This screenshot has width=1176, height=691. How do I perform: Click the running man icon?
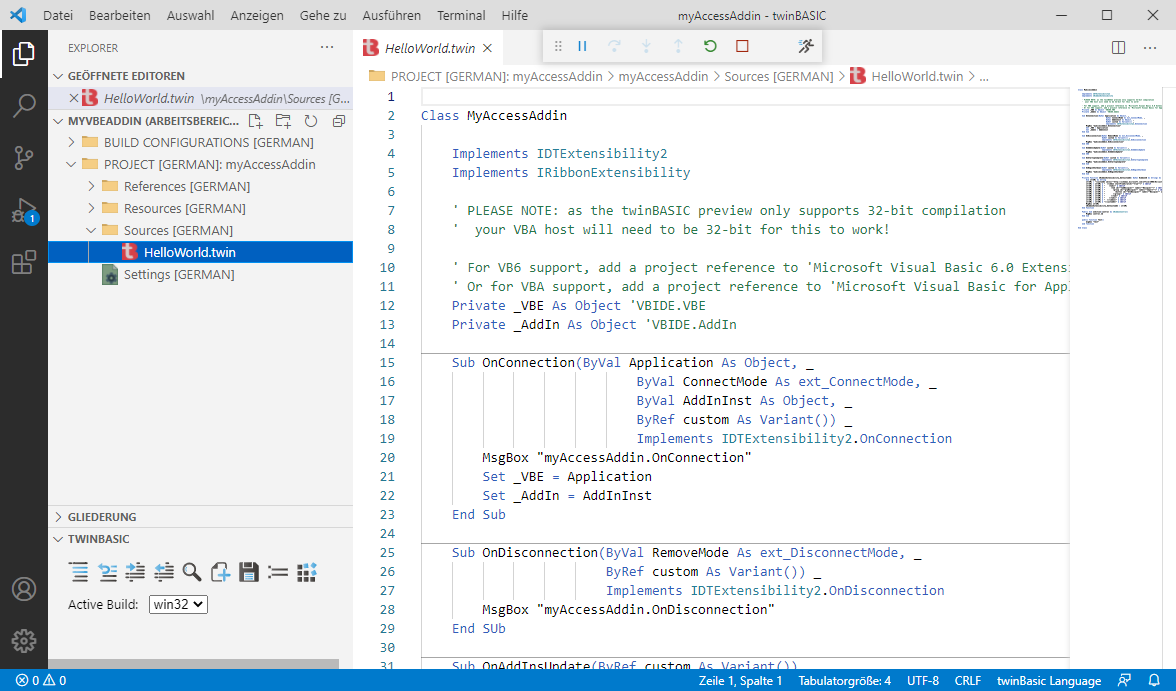tap(806, 46)
